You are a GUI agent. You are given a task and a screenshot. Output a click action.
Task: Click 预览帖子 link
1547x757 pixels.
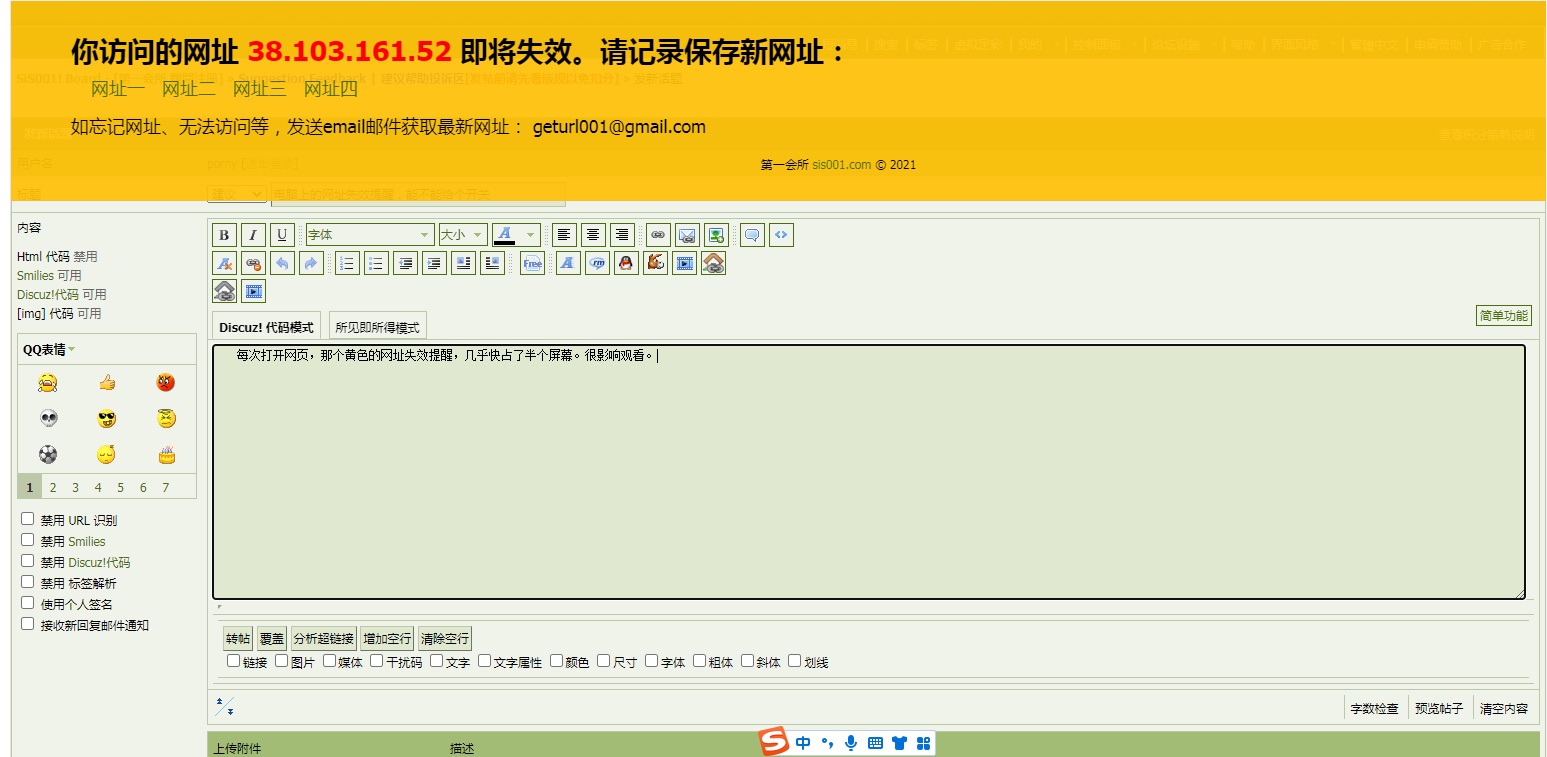(x=1439, y=708)
